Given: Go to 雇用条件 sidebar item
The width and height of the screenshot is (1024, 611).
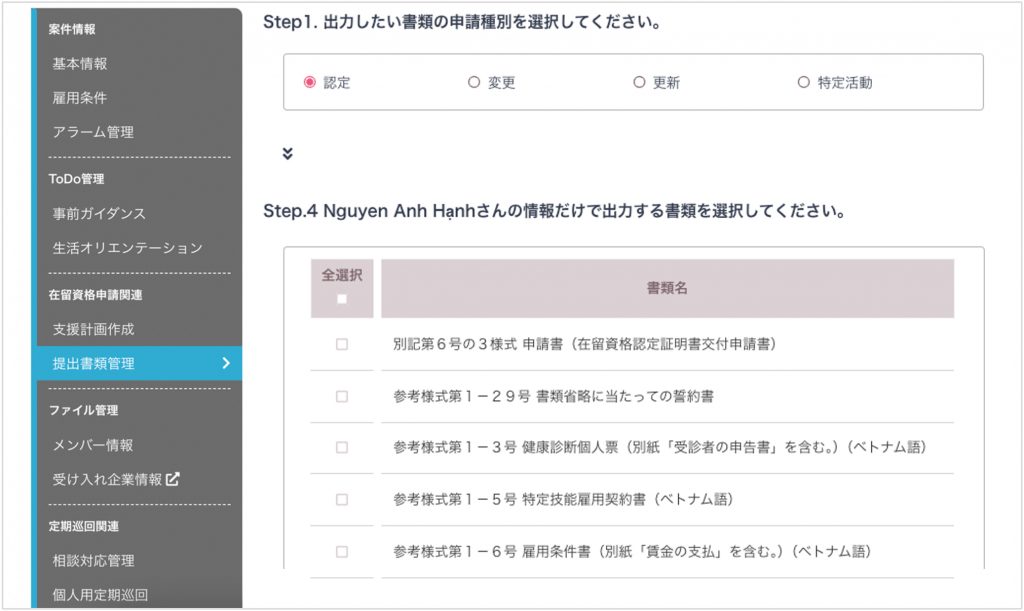Looking at the screenshot, I should click(80, 98).
